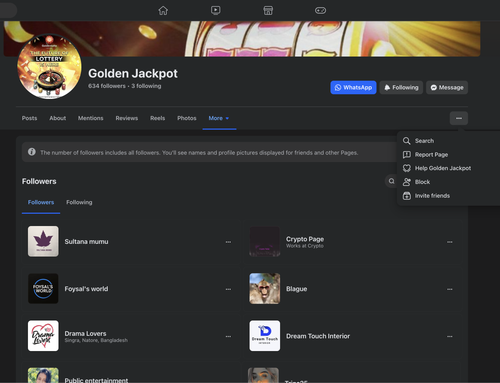Click the WhatsApp button

(x=353, y=87)
